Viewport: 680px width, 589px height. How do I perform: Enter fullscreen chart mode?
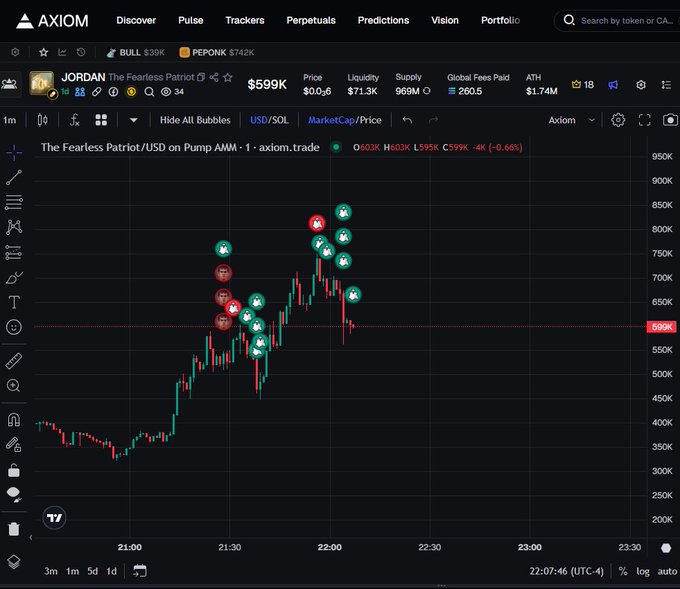click(644, 120)
